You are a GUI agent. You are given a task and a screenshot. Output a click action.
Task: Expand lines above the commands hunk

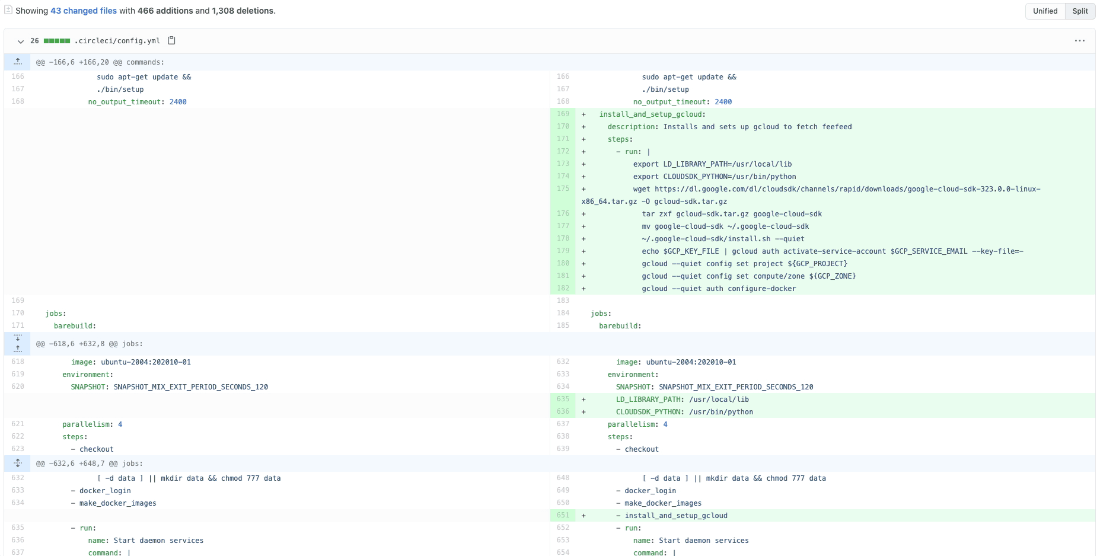tap(18, 62)
